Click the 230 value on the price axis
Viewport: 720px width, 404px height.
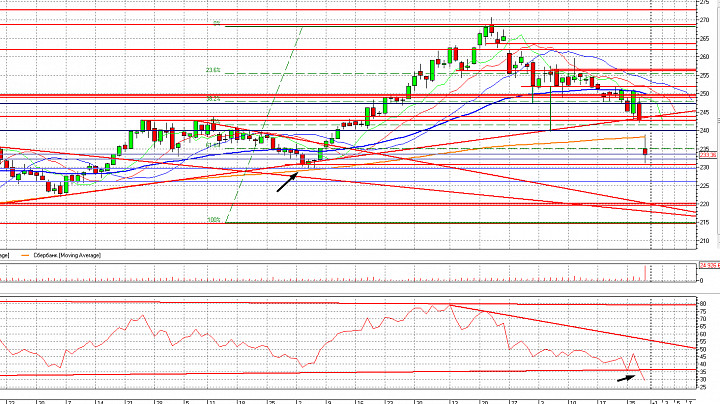[x=705, y=168]
